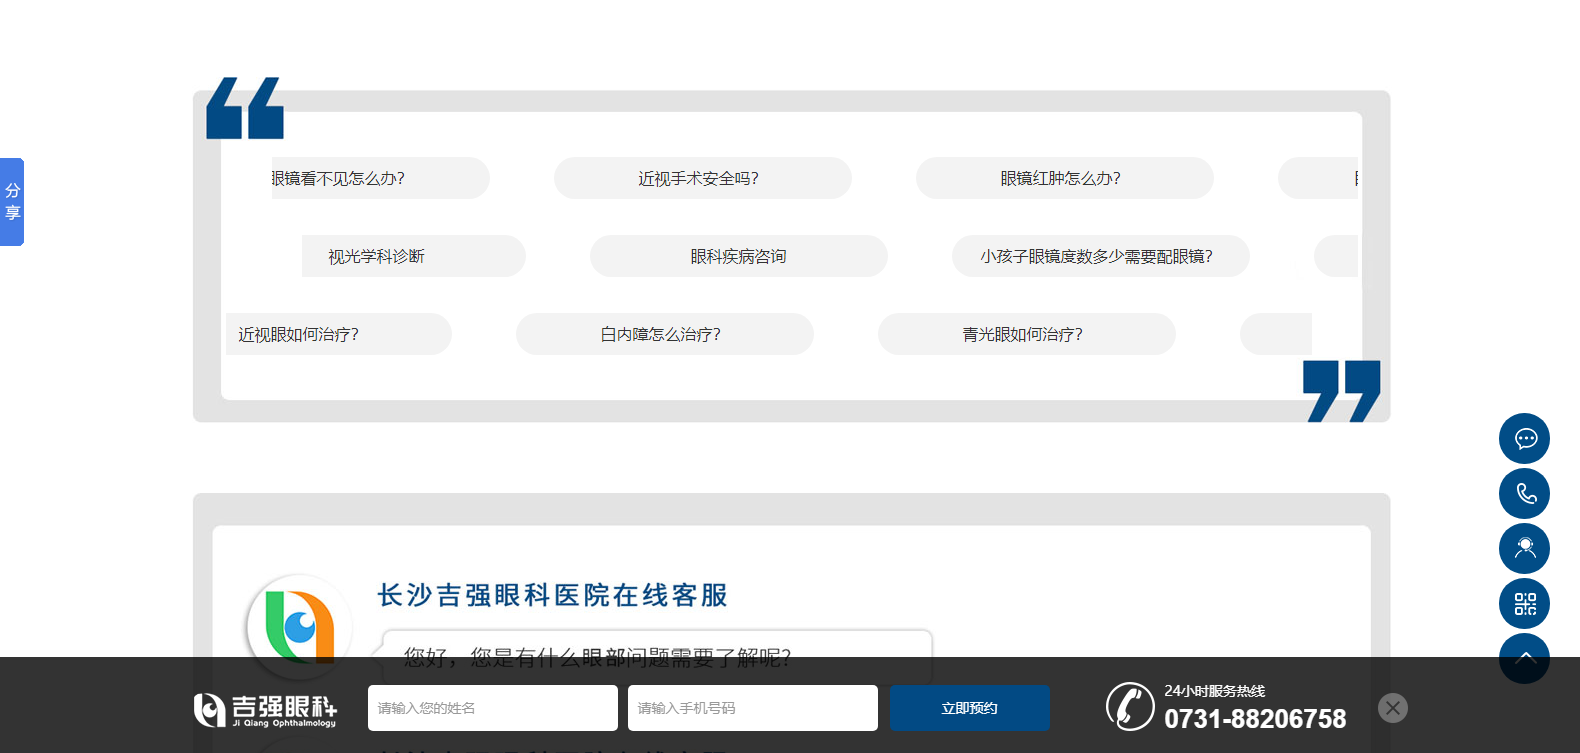The height and width of the screenshot is (753, 1580).
Task: Click the phone call floating icon
Action: 1524,493
